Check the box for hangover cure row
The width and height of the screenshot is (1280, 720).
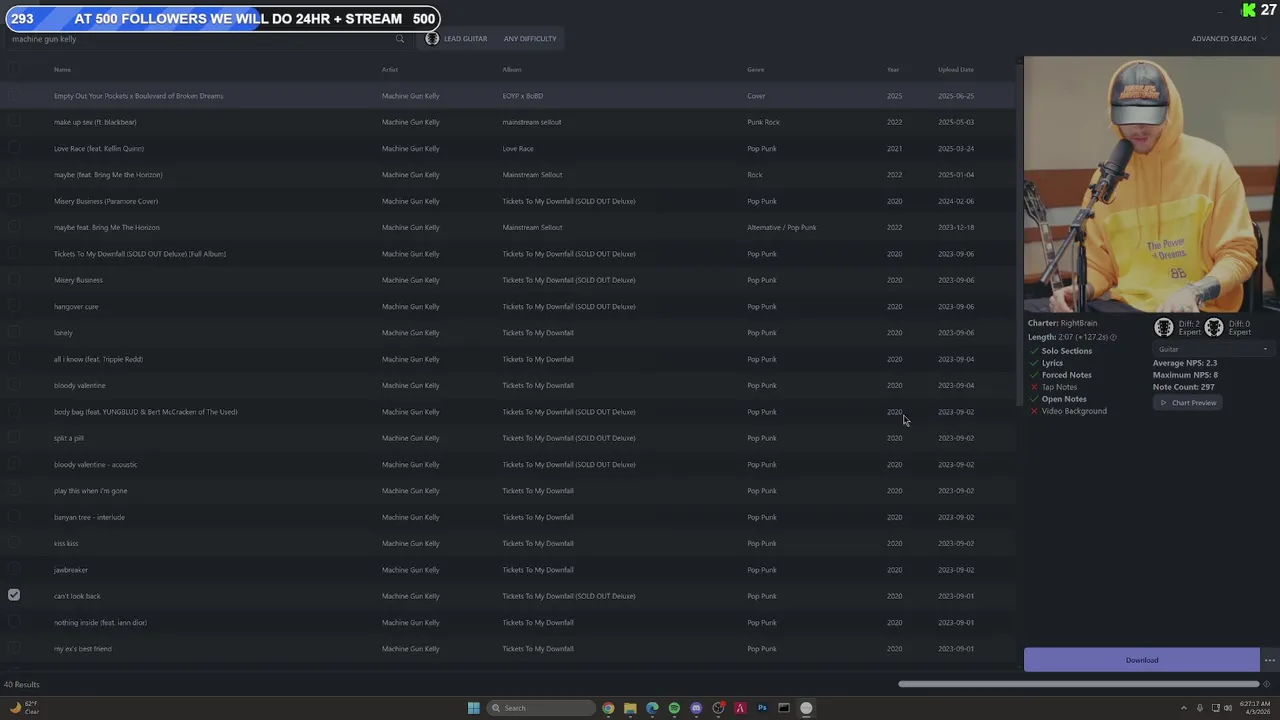tap(14, 306)
